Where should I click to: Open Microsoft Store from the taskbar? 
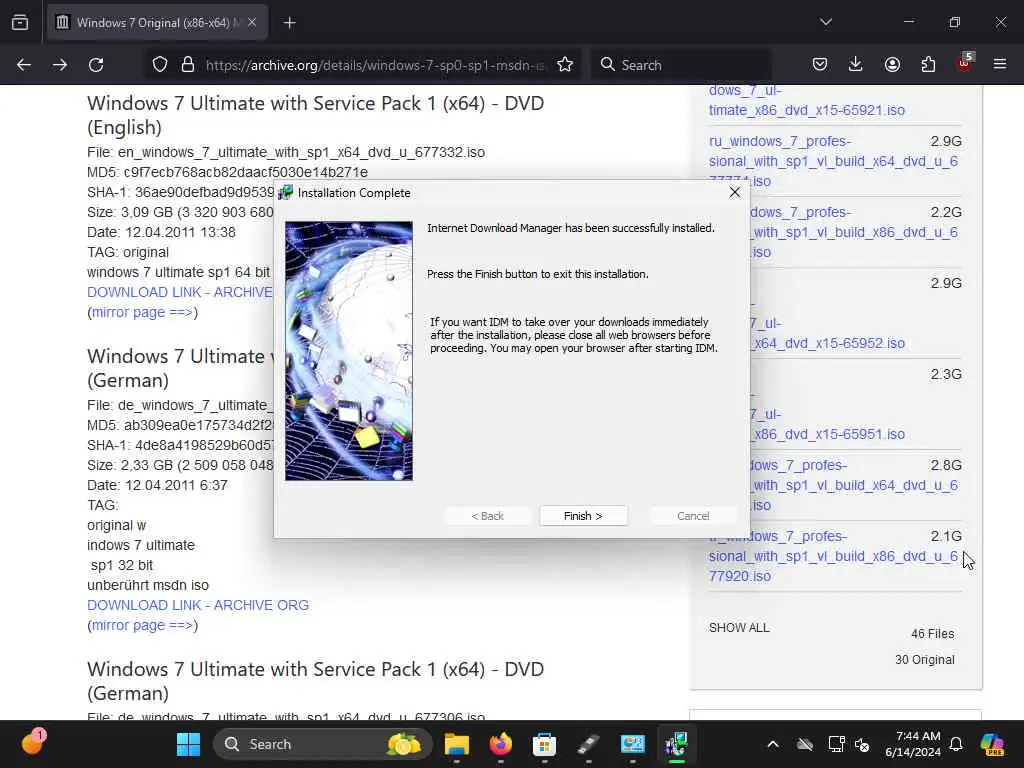[x=544, y=744]
